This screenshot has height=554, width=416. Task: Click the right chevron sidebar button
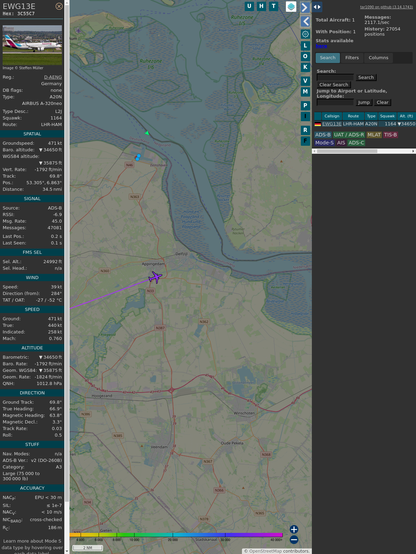[x=305, y=7]
